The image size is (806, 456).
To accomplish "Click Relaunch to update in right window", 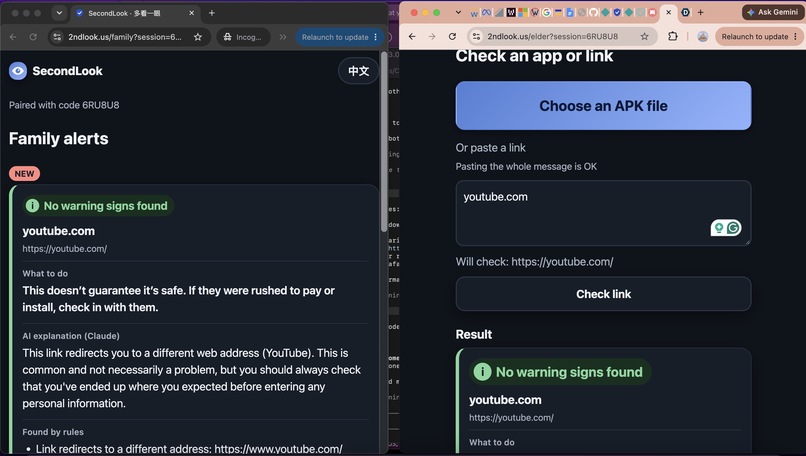I will click(x=755, y=37).
